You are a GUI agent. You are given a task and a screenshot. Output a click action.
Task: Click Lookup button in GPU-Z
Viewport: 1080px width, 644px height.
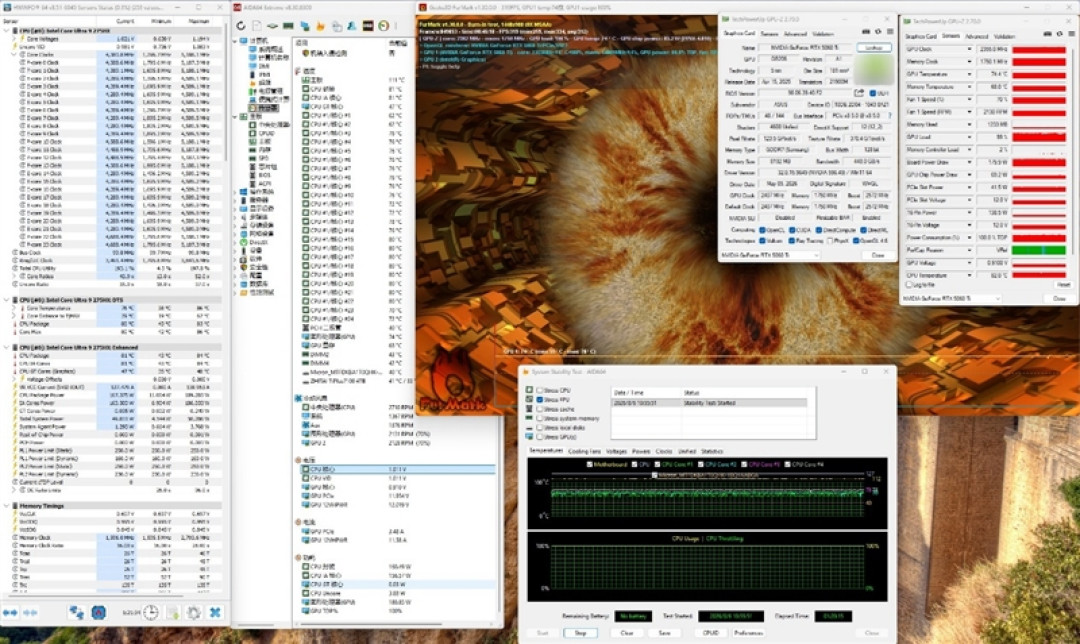873,48
